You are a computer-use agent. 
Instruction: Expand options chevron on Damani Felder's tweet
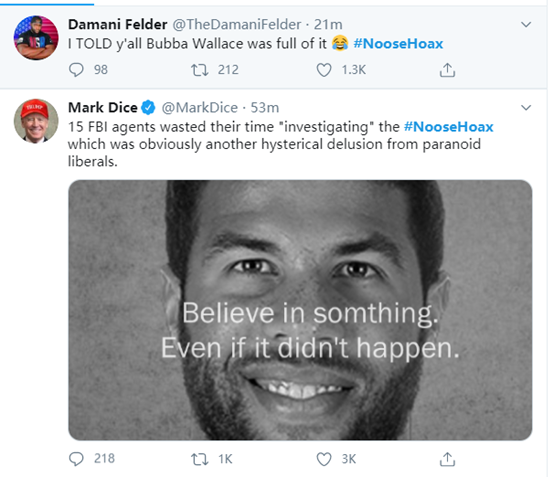pos(526,24)
